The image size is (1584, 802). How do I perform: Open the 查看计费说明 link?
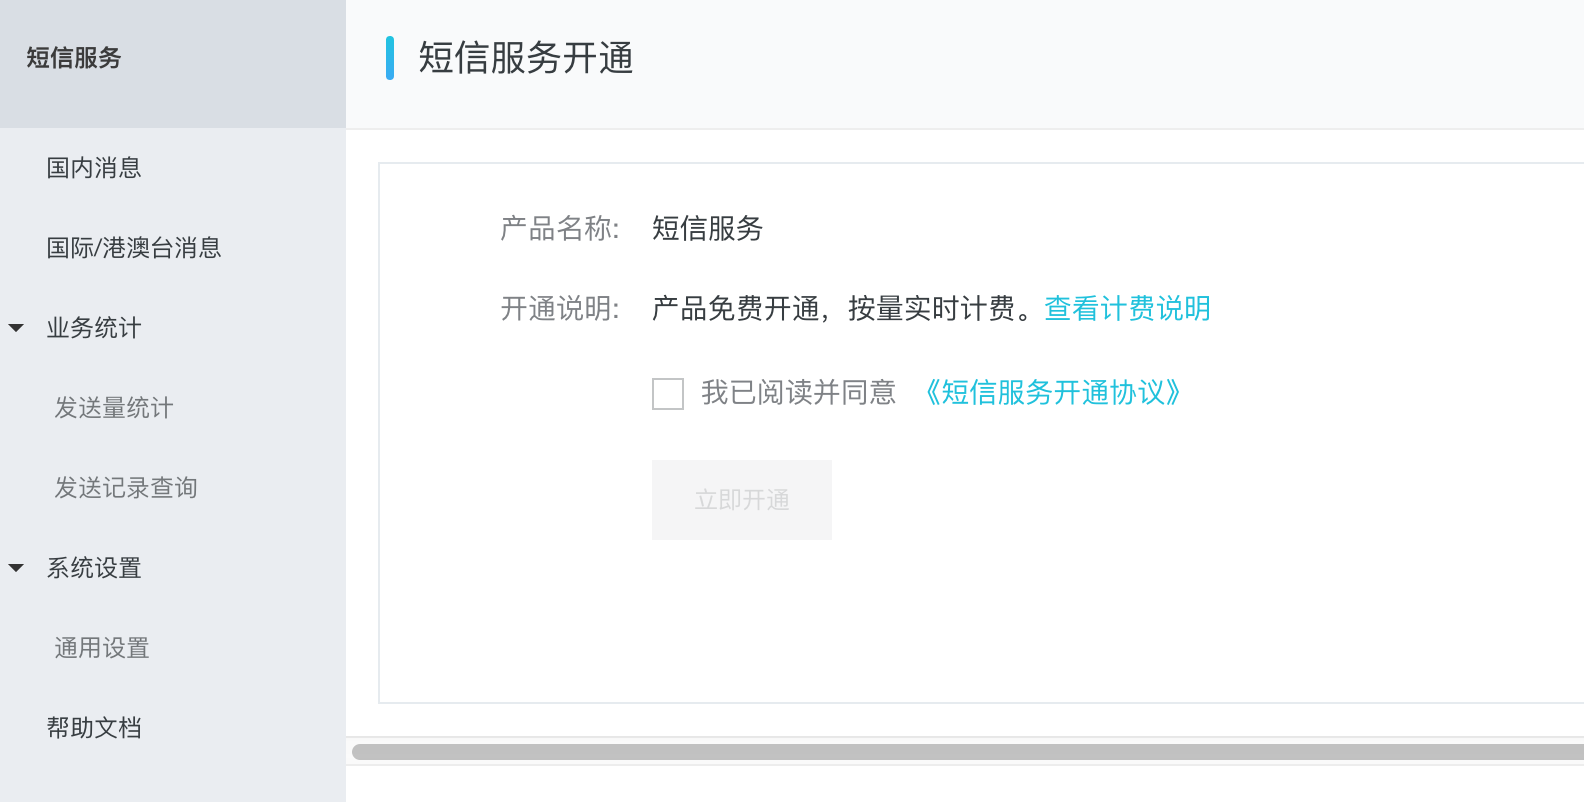click(1127, 308)
